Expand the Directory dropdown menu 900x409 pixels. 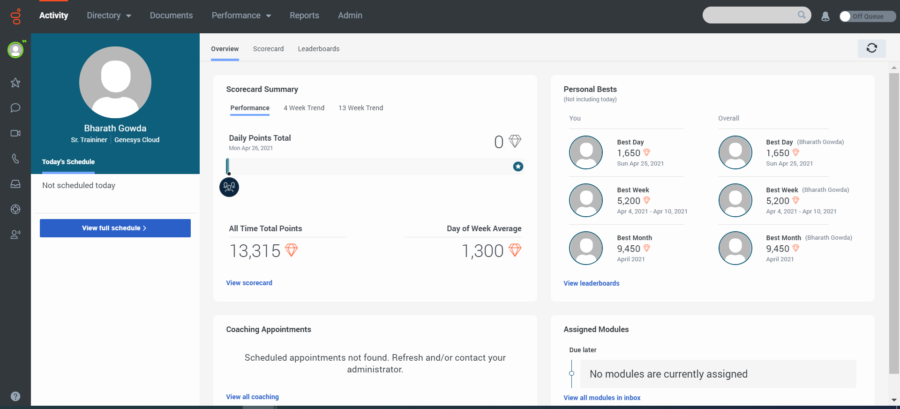click(x=109, y=15)
